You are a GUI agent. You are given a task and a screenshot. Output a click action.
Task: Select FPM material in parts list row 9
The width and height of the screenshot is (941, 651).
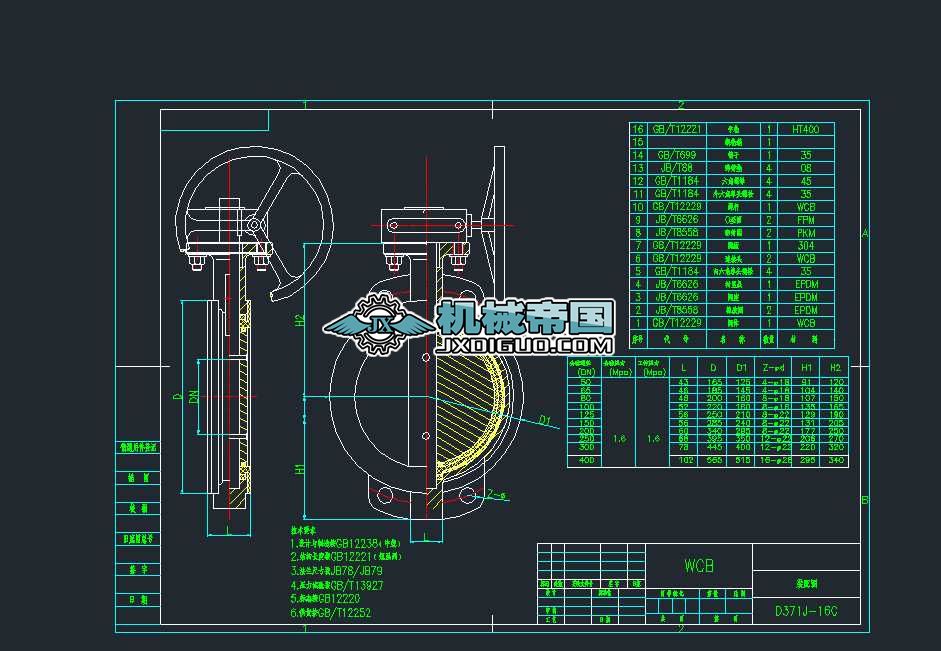(806, 220)
